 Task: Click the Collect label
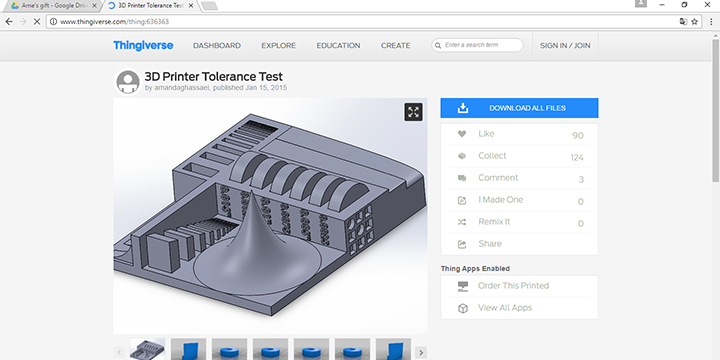coord(492,156)
